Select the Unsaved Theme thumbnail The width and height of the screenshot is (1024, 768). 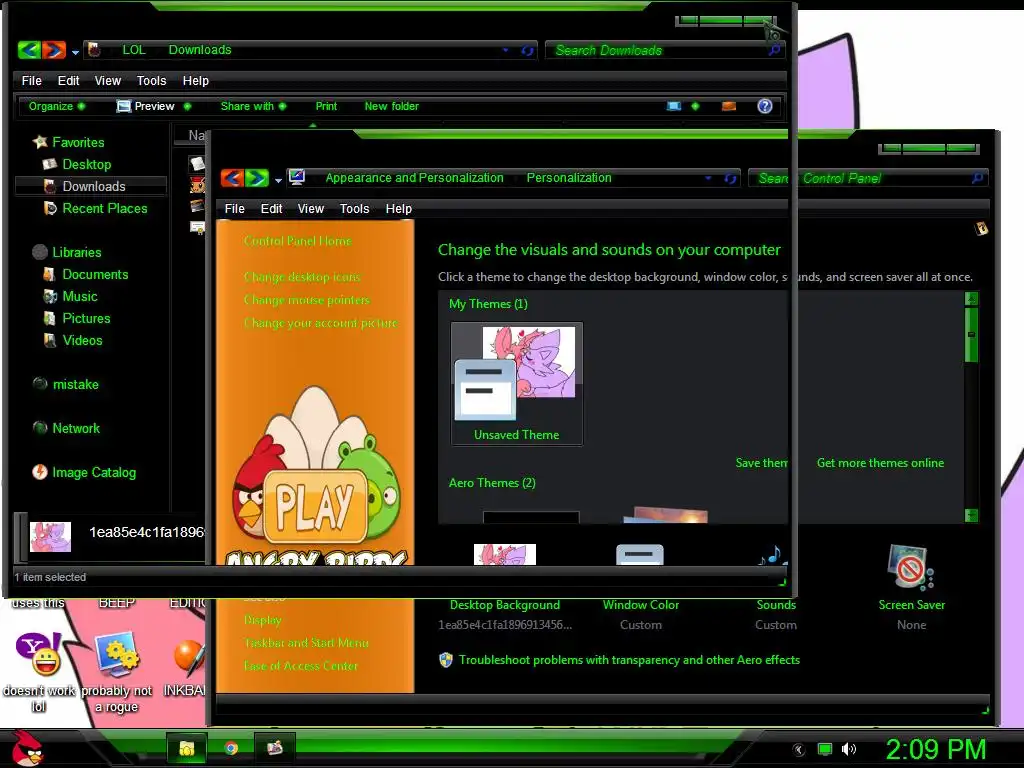pyautogui.click(x=517, y=383)
